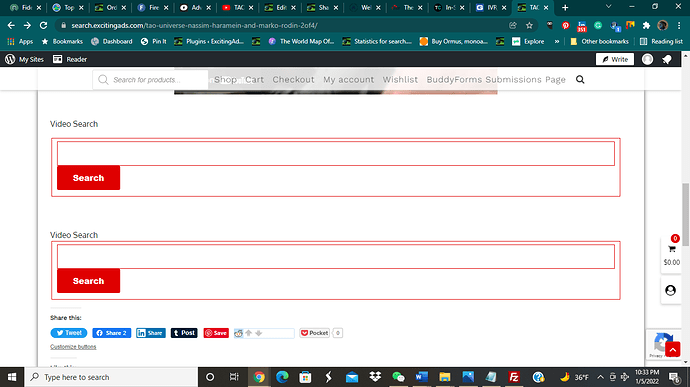
Task: Open the Chrome extensions puzzle icon
Action: 646,26
